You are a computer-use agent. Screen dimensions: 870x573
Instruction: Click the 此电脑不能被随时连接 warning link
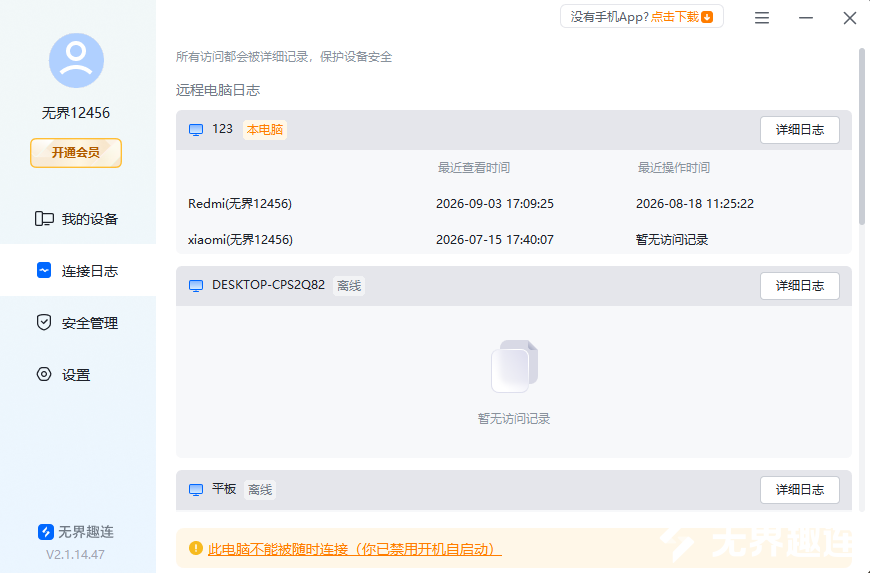pyautogui.click(x=355, y=549)
